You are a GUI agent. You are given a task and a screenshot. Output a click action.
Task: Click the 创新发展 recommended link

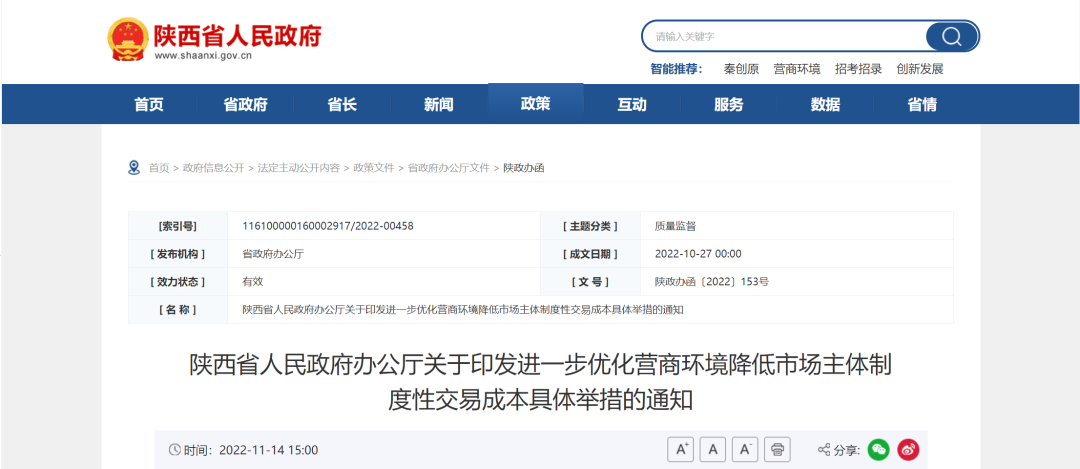click(x=920, y=69)
